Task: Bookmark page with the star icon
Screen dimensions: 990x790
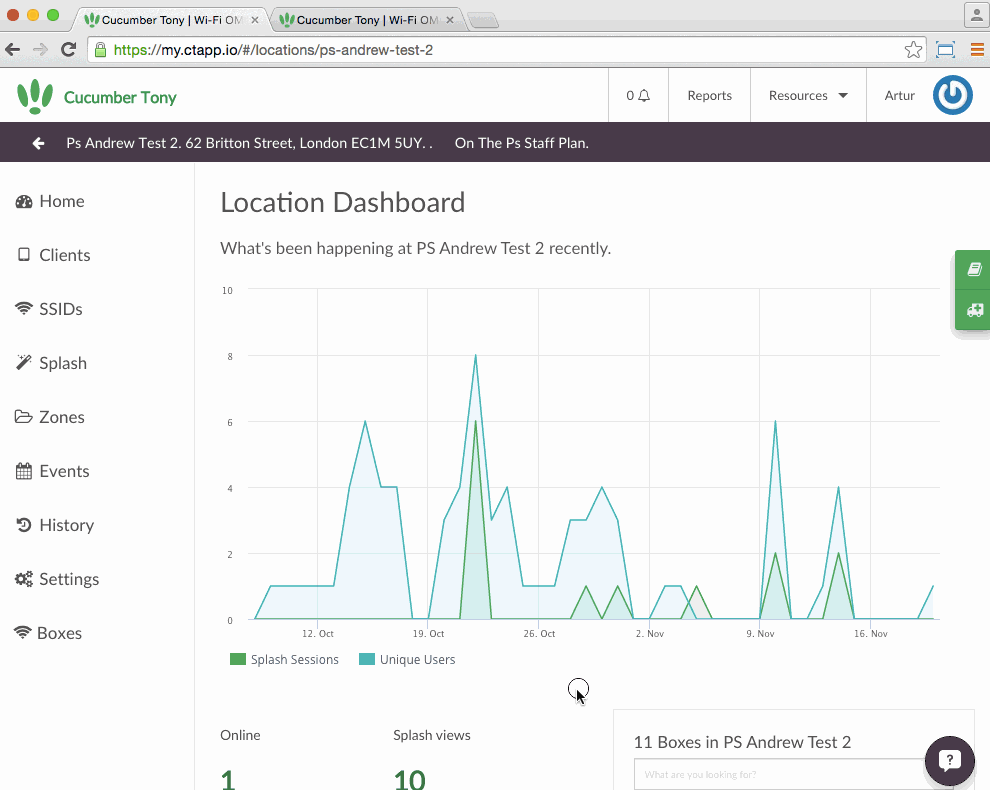Action: click(x=913, y=49)
